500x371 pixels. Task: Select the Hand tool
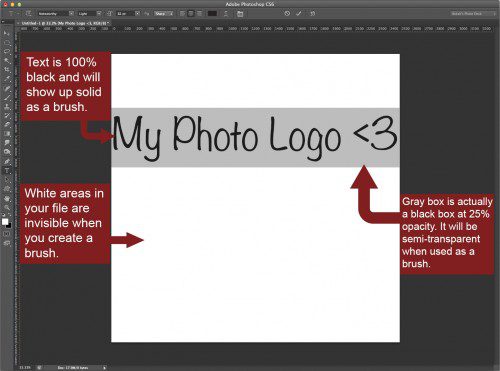tap(6, 199)
